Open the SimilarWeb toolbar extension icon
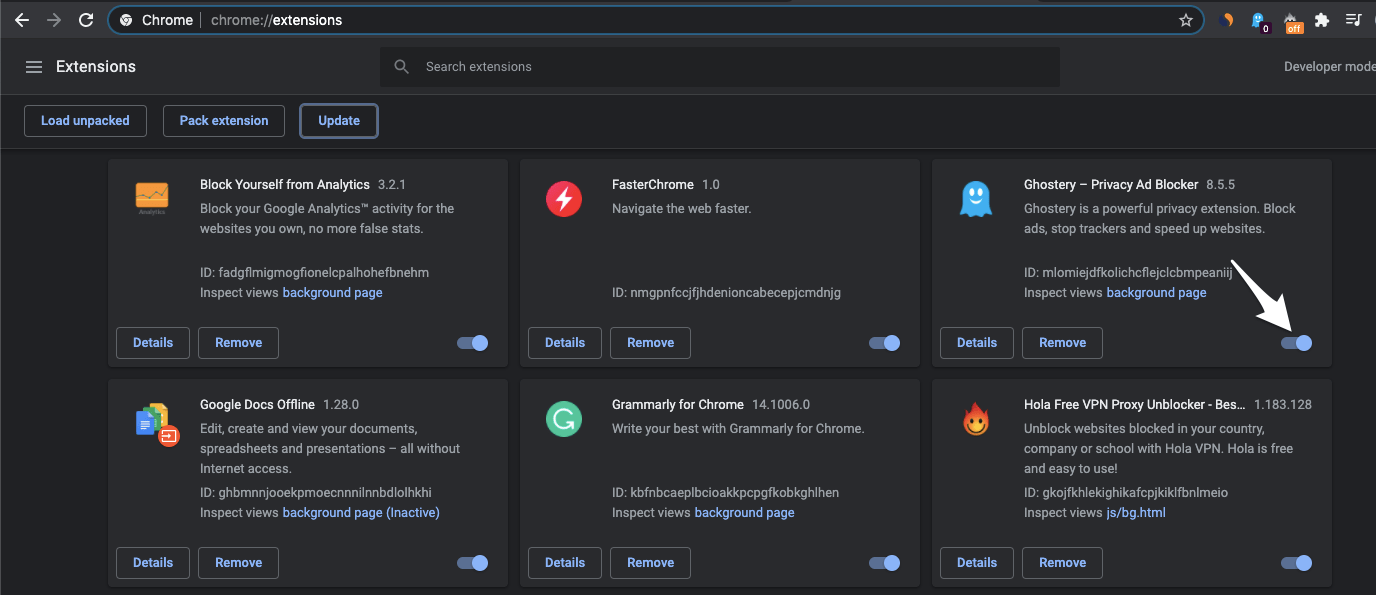1376x595 pixels. click(x=1229, y=20)
